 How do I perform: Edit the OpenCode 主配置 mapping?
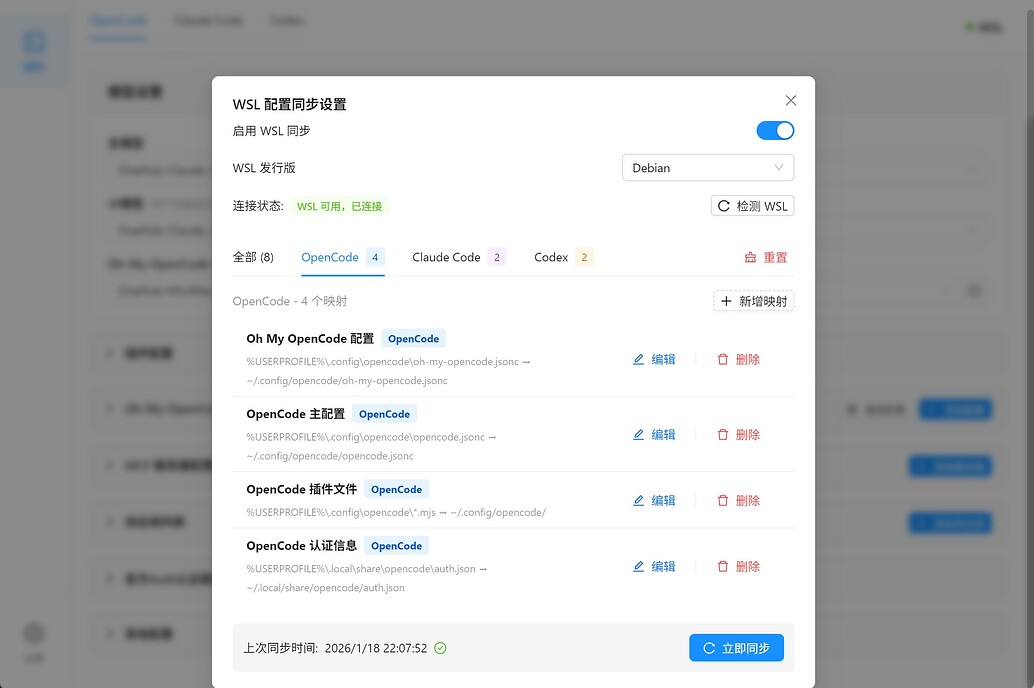coord(654,435)
